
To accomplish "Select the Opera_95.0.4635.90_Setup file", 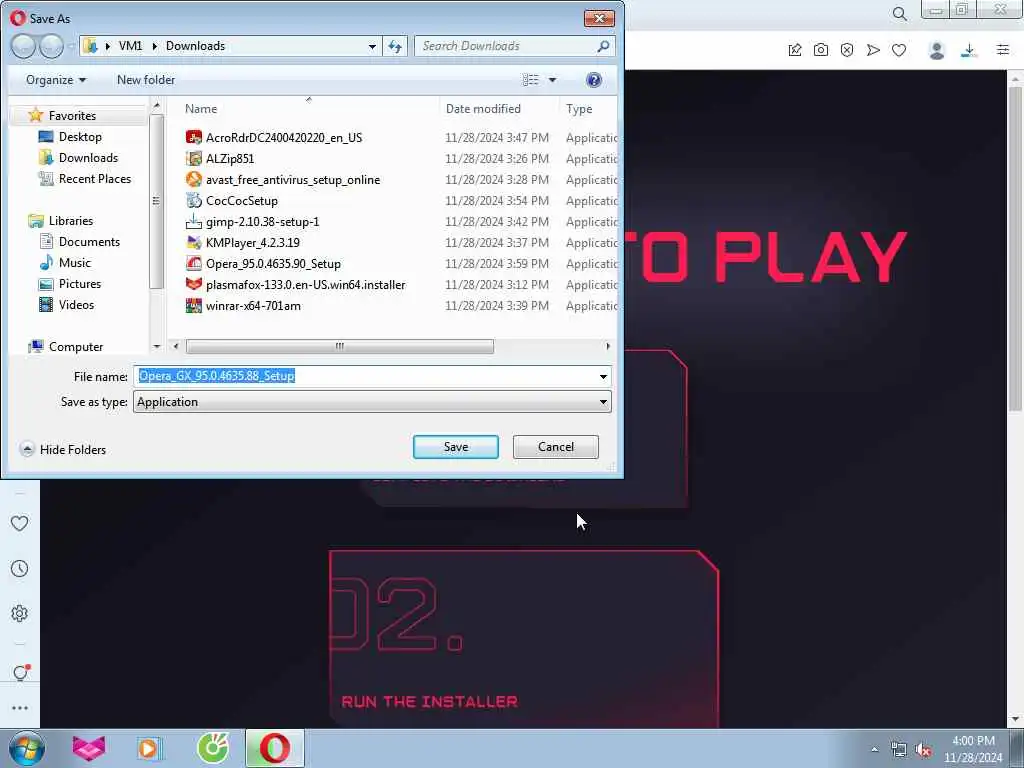I will click(273, 264).
